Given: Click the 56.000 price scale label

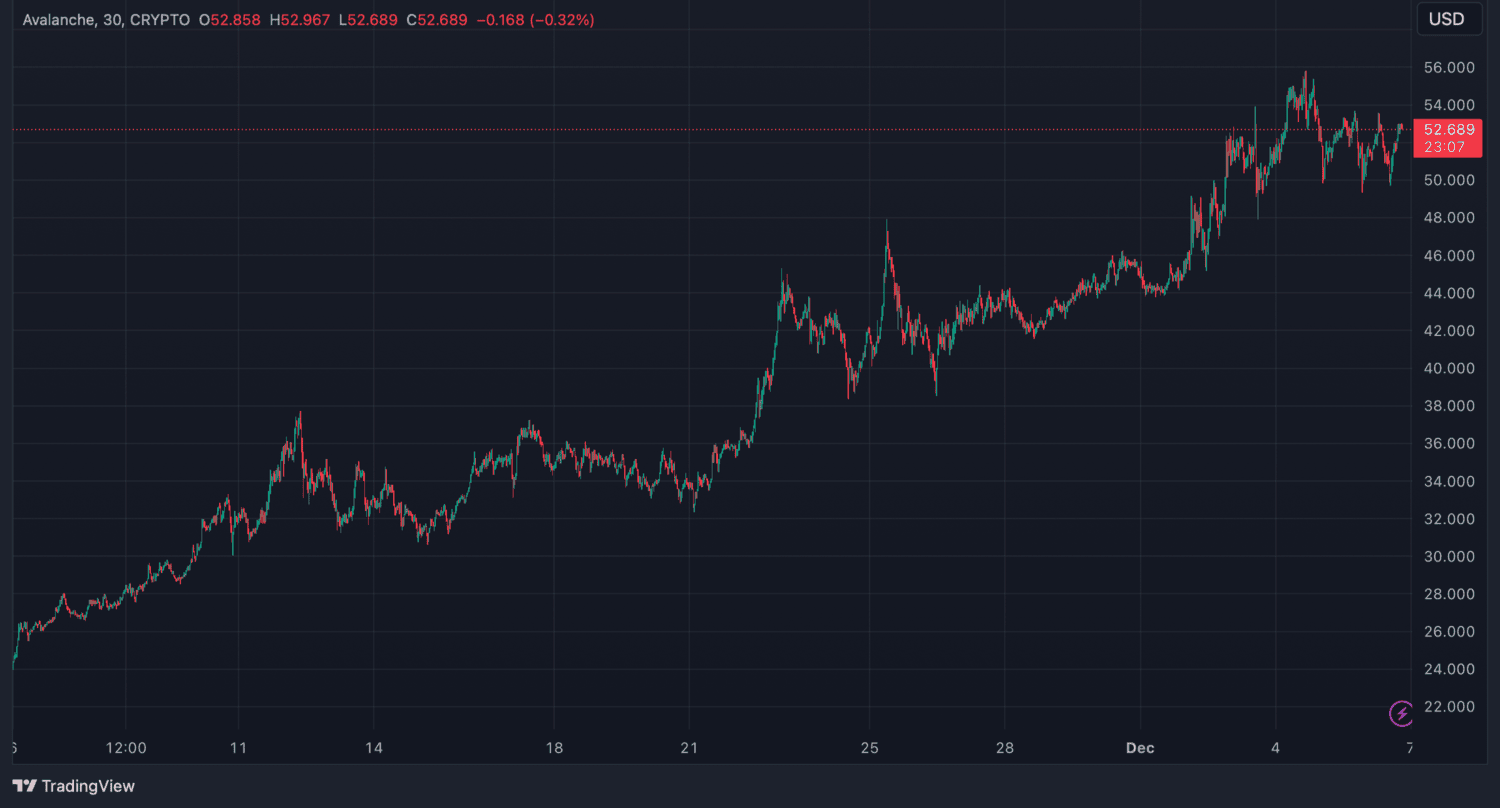Looking at the screenshot, I should click(1448, 68).
